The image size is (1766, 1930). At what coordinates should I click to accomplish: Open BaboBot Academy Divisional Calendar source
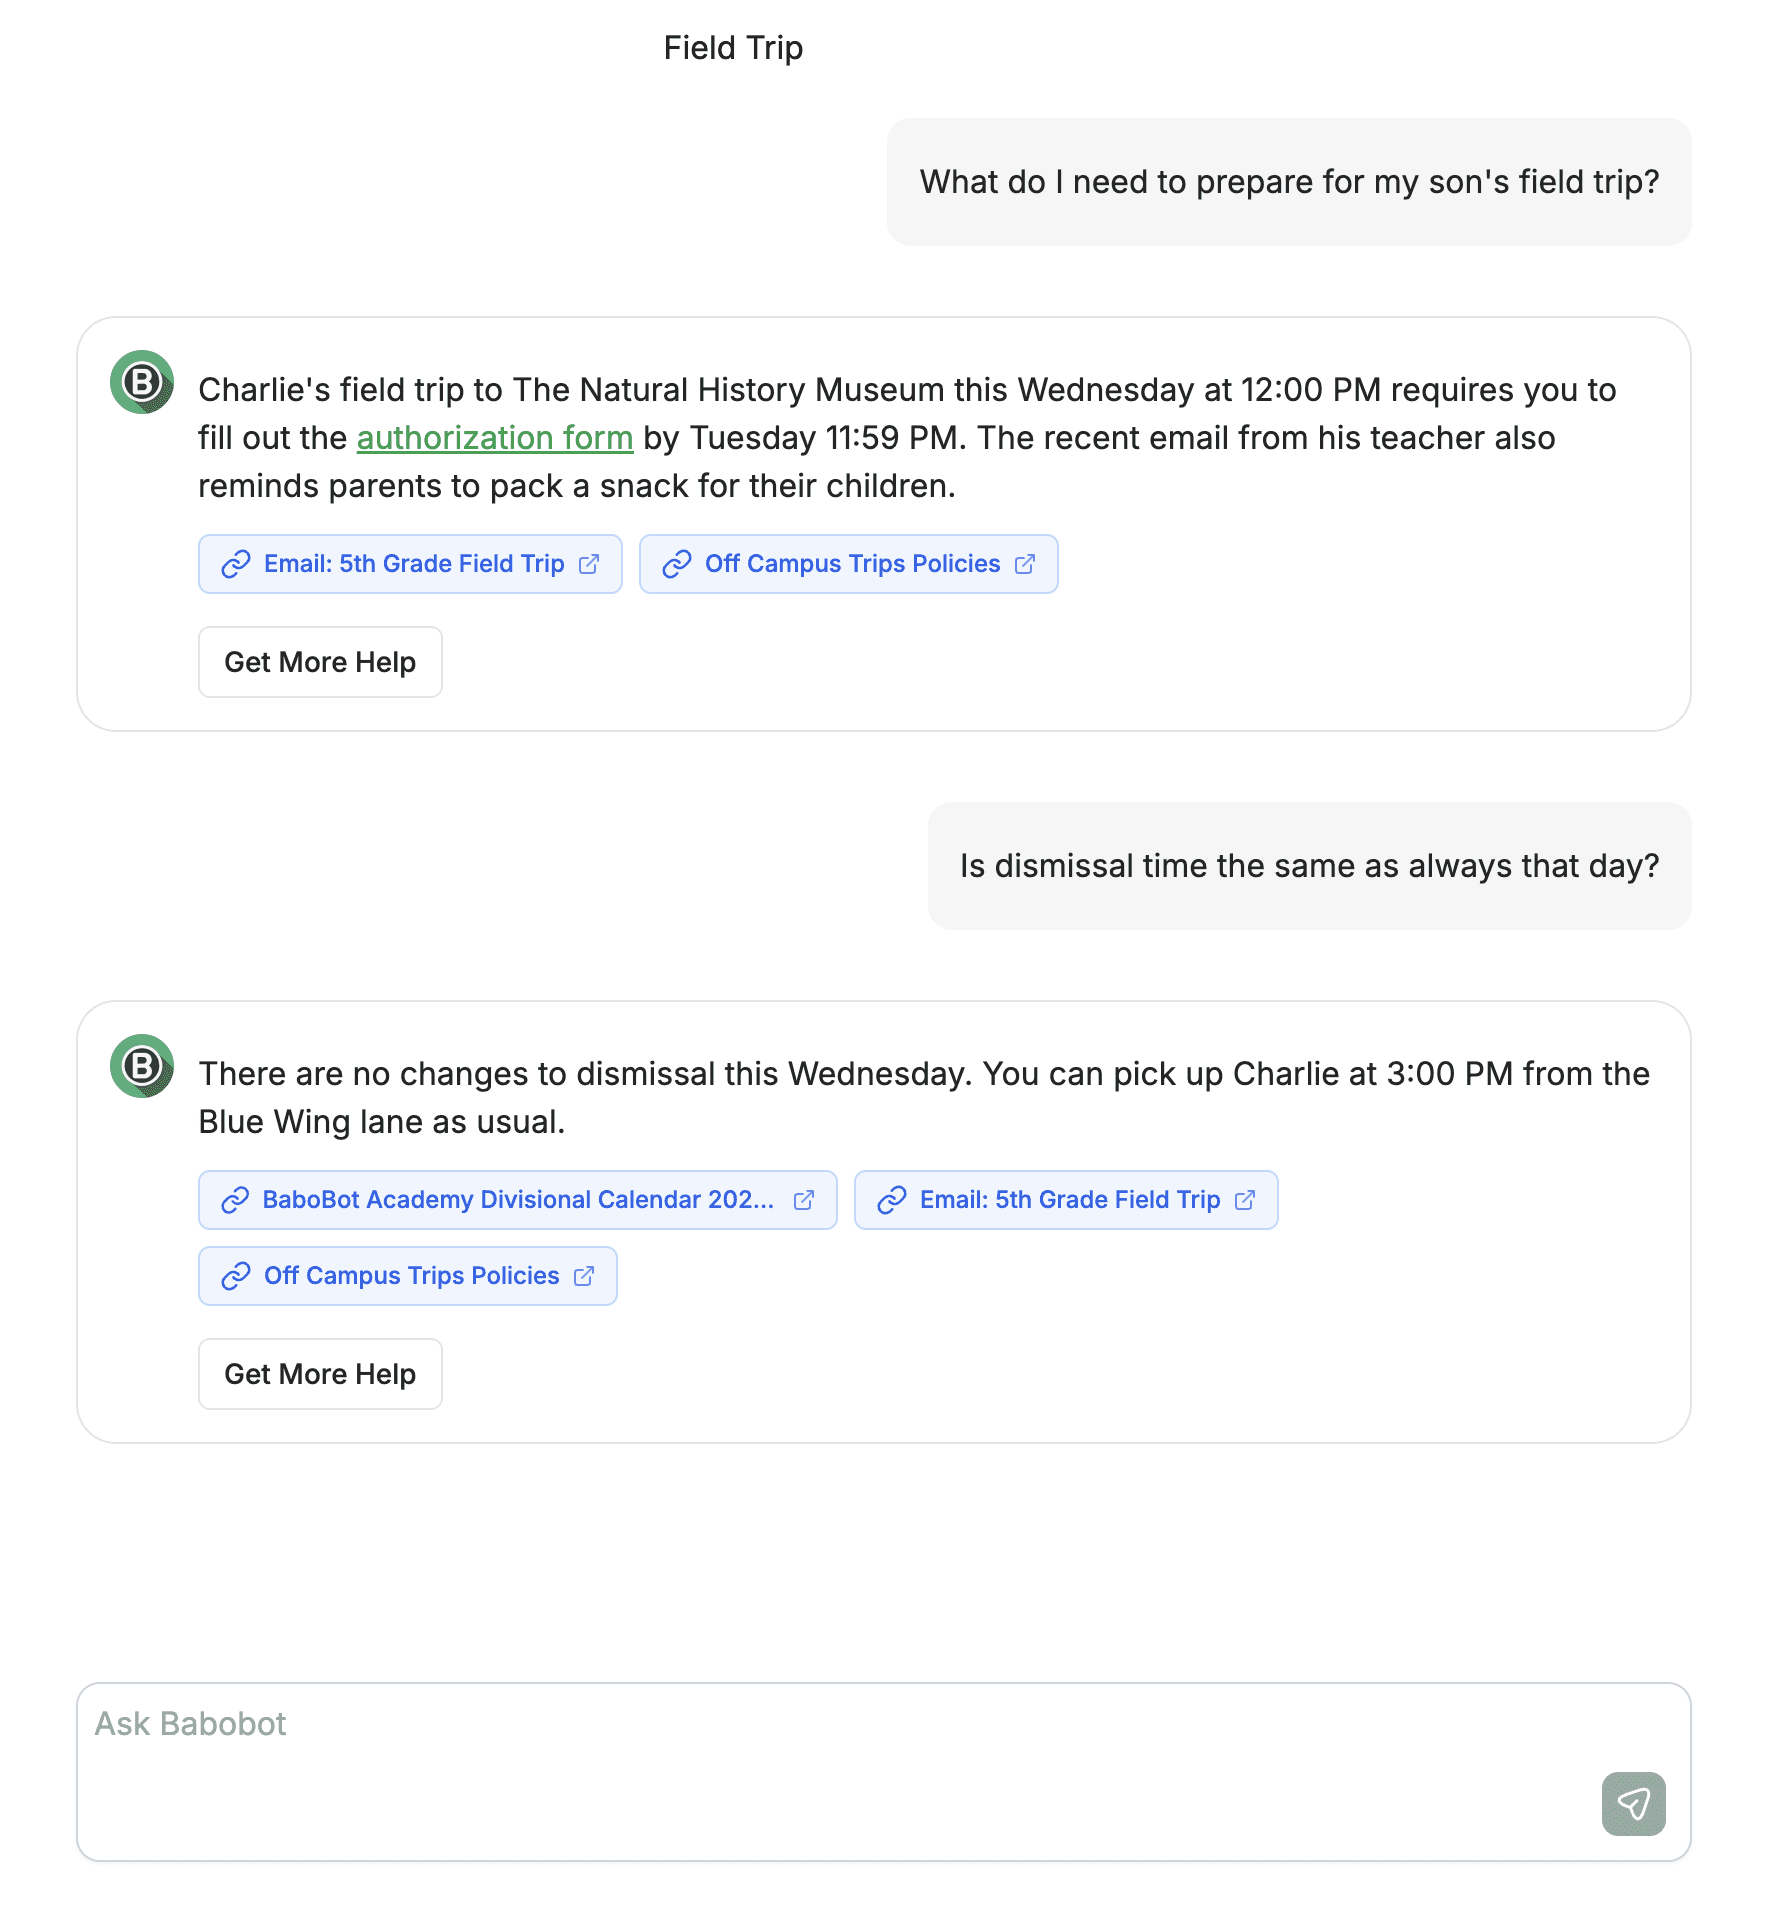pyautogui.click(x=517, y=1200)
